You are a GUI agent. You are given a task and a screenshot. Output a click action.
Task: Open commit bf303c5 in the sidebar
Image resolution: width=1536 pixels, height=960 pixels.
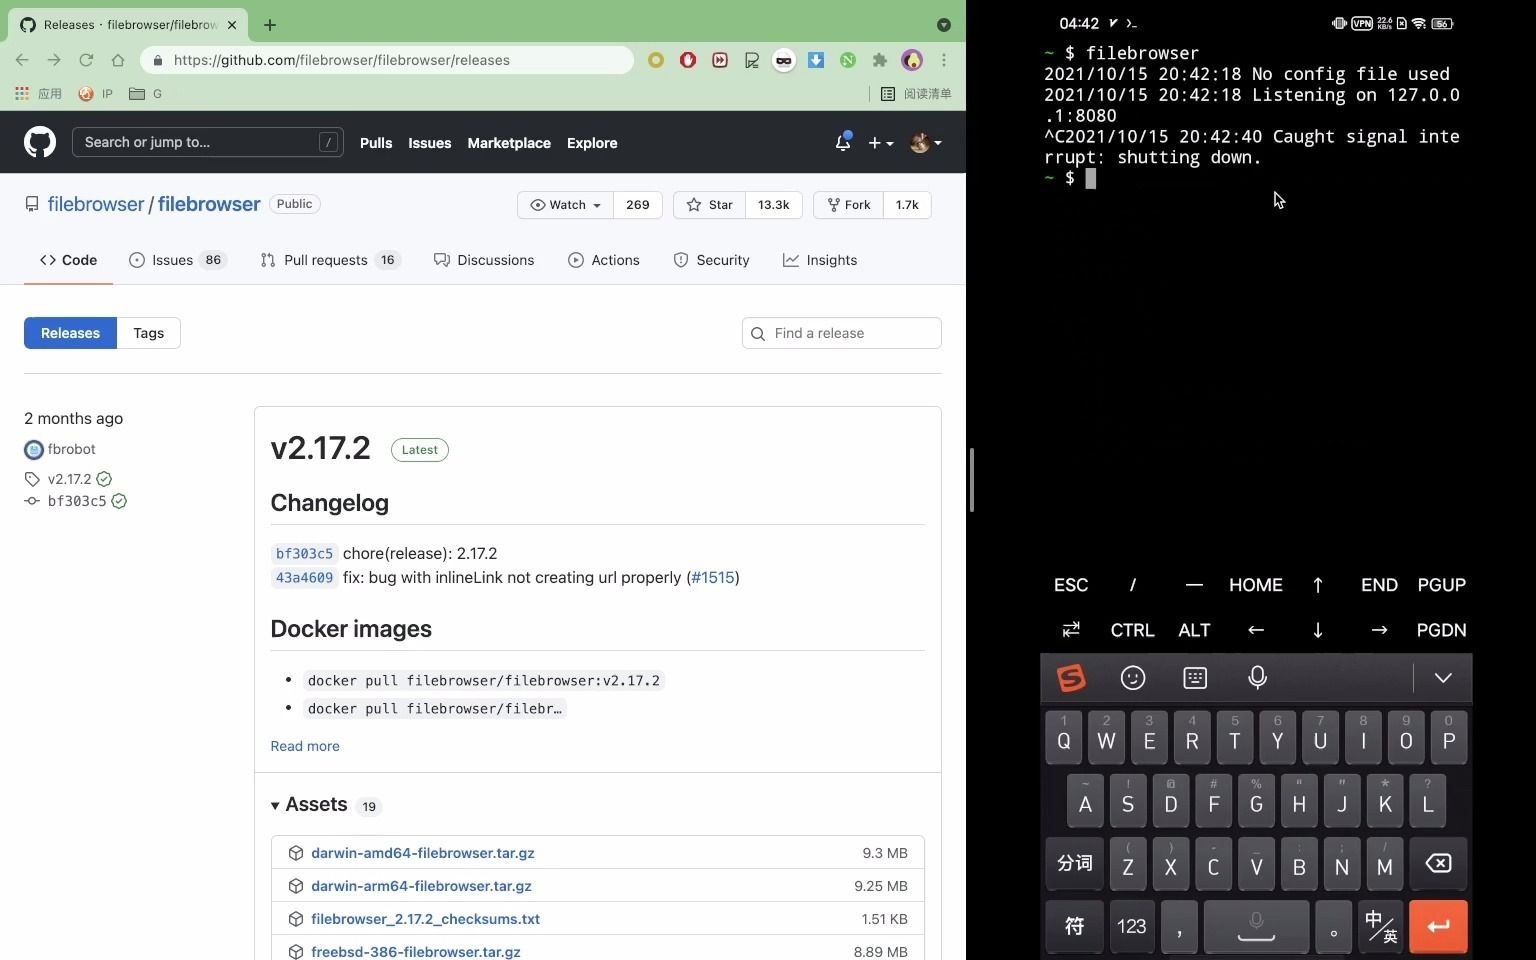[77, 501]
